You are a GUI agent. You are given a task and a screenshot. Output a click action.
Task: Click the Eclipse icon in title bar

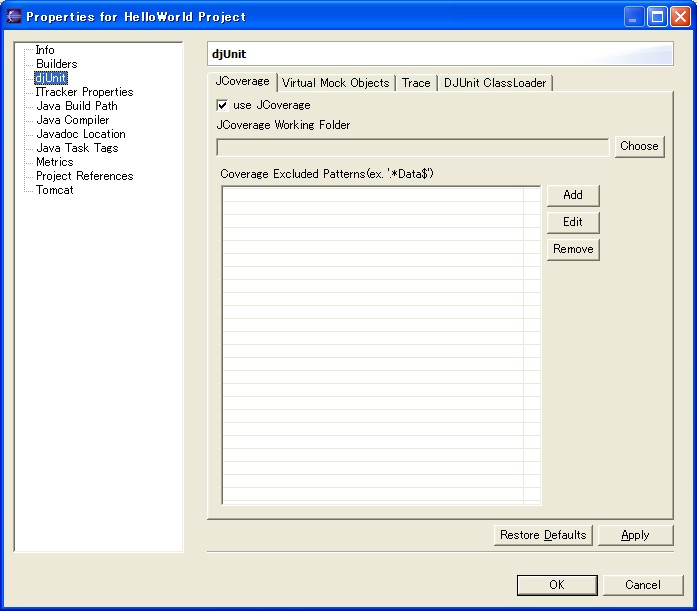coord(14,16)
